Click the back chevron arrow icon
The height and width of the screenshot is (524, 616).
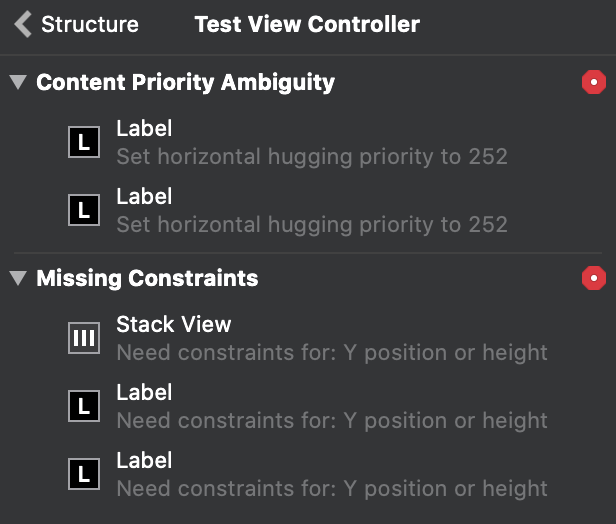coord(23,24)
